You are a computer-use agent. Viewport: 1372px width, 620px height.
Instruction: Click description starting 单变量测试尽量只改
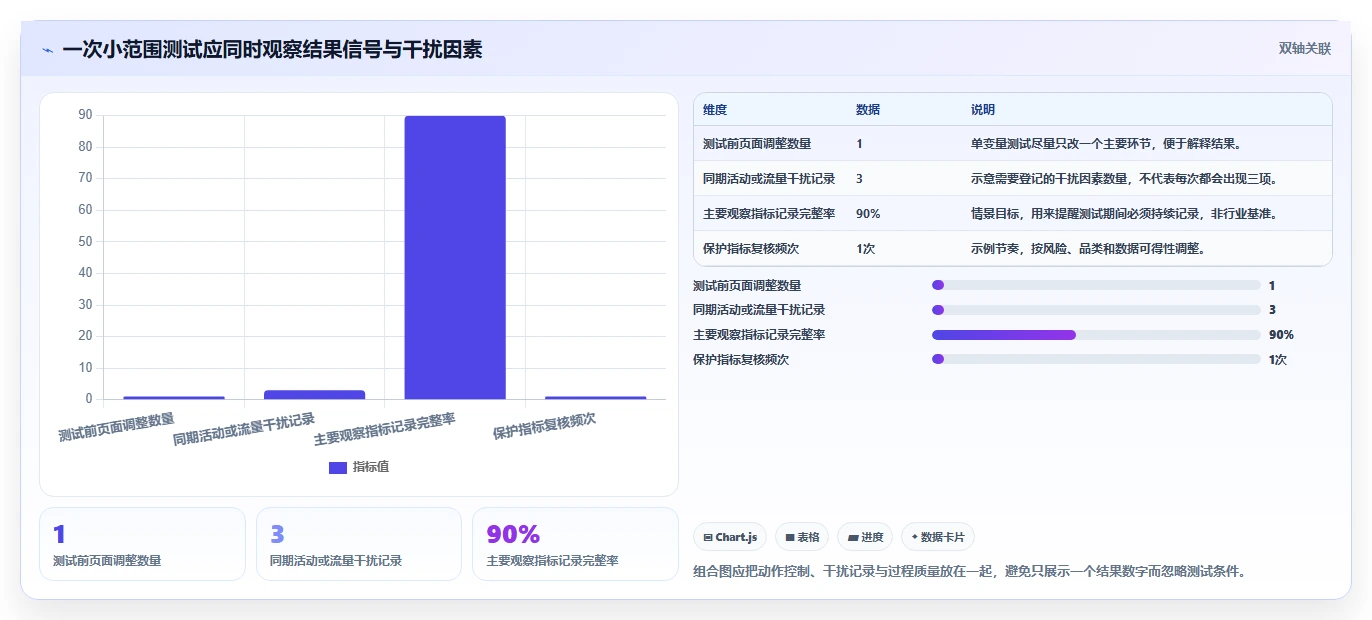1106,143
